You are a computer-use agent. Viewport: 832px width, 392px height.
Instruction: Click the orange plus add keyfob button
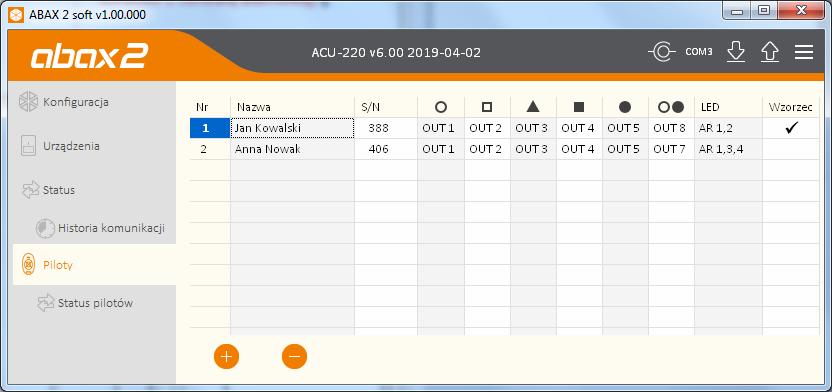227,356
